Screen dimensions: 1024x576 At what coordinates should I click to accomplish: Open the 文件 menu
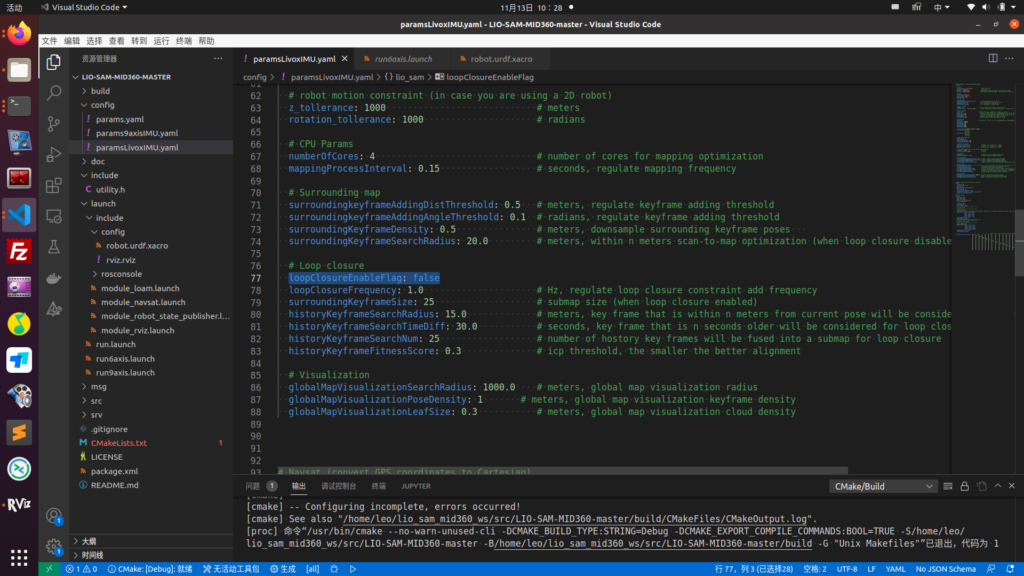[x=49, y=40]
